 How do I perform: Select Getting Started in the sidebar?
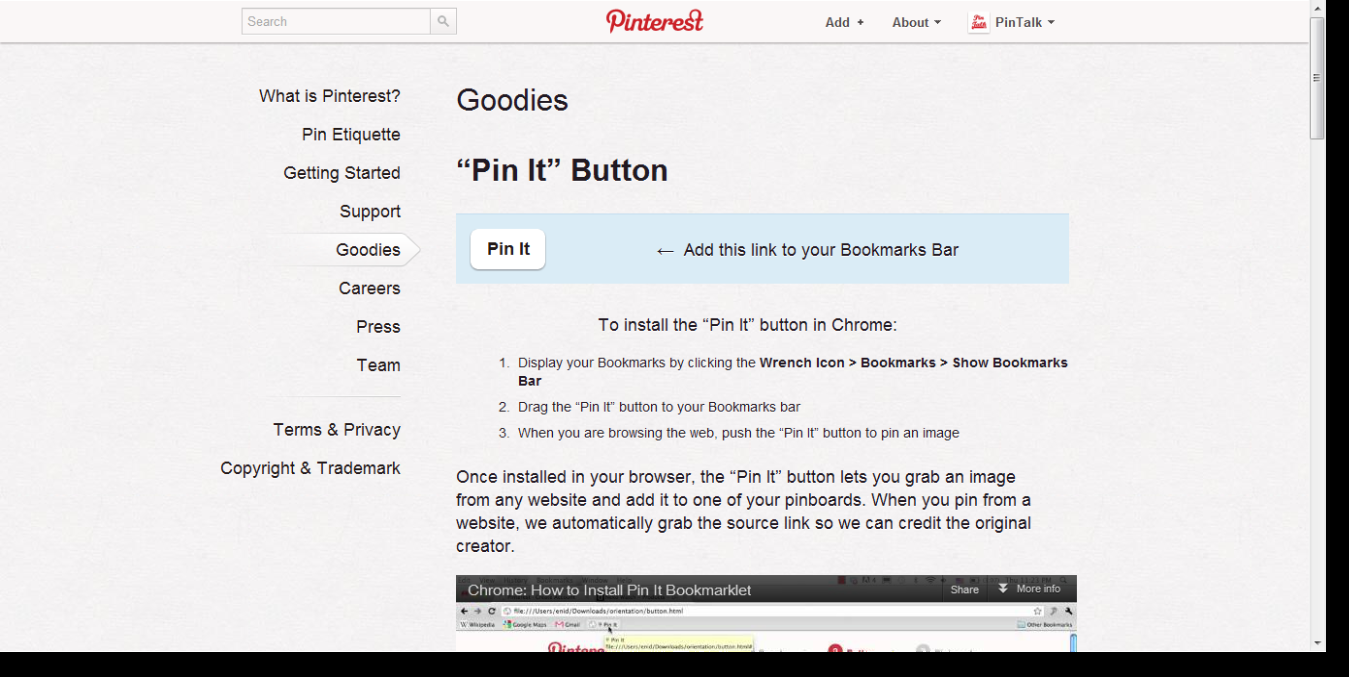click(342, 172)
